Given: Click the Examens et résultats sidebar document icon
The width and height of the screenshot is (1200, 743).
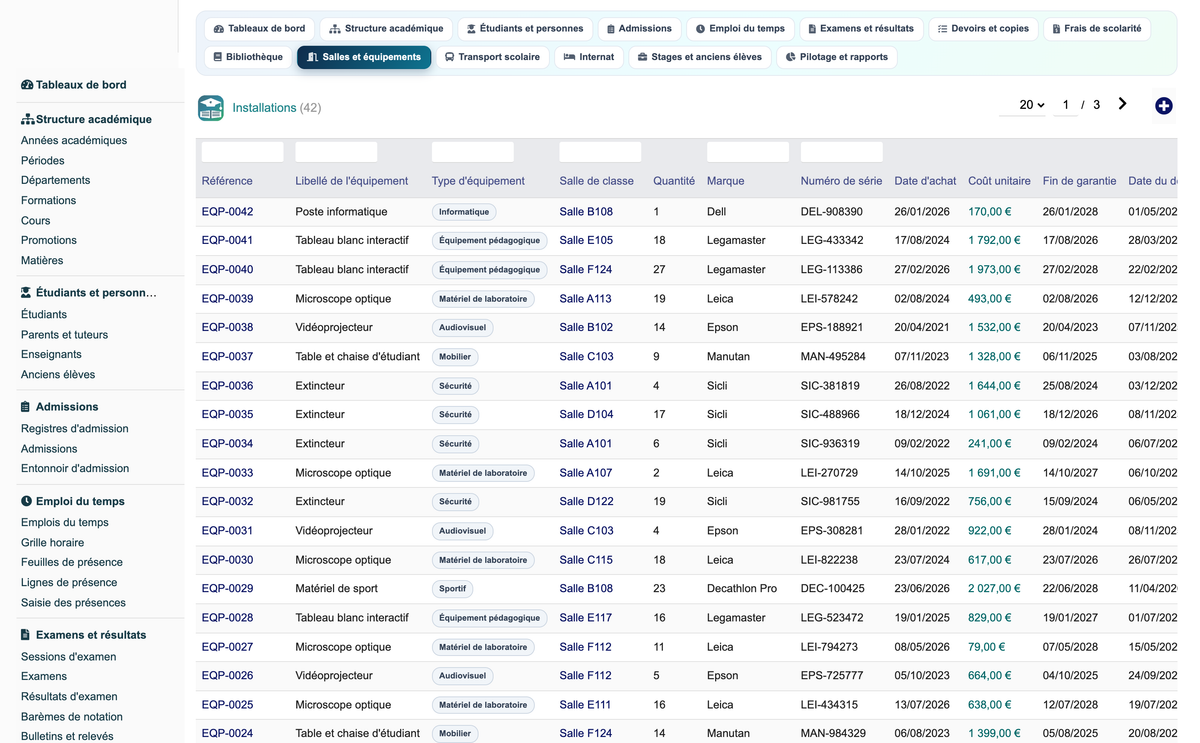Looking at the screenshot, I should click(26, 635).
